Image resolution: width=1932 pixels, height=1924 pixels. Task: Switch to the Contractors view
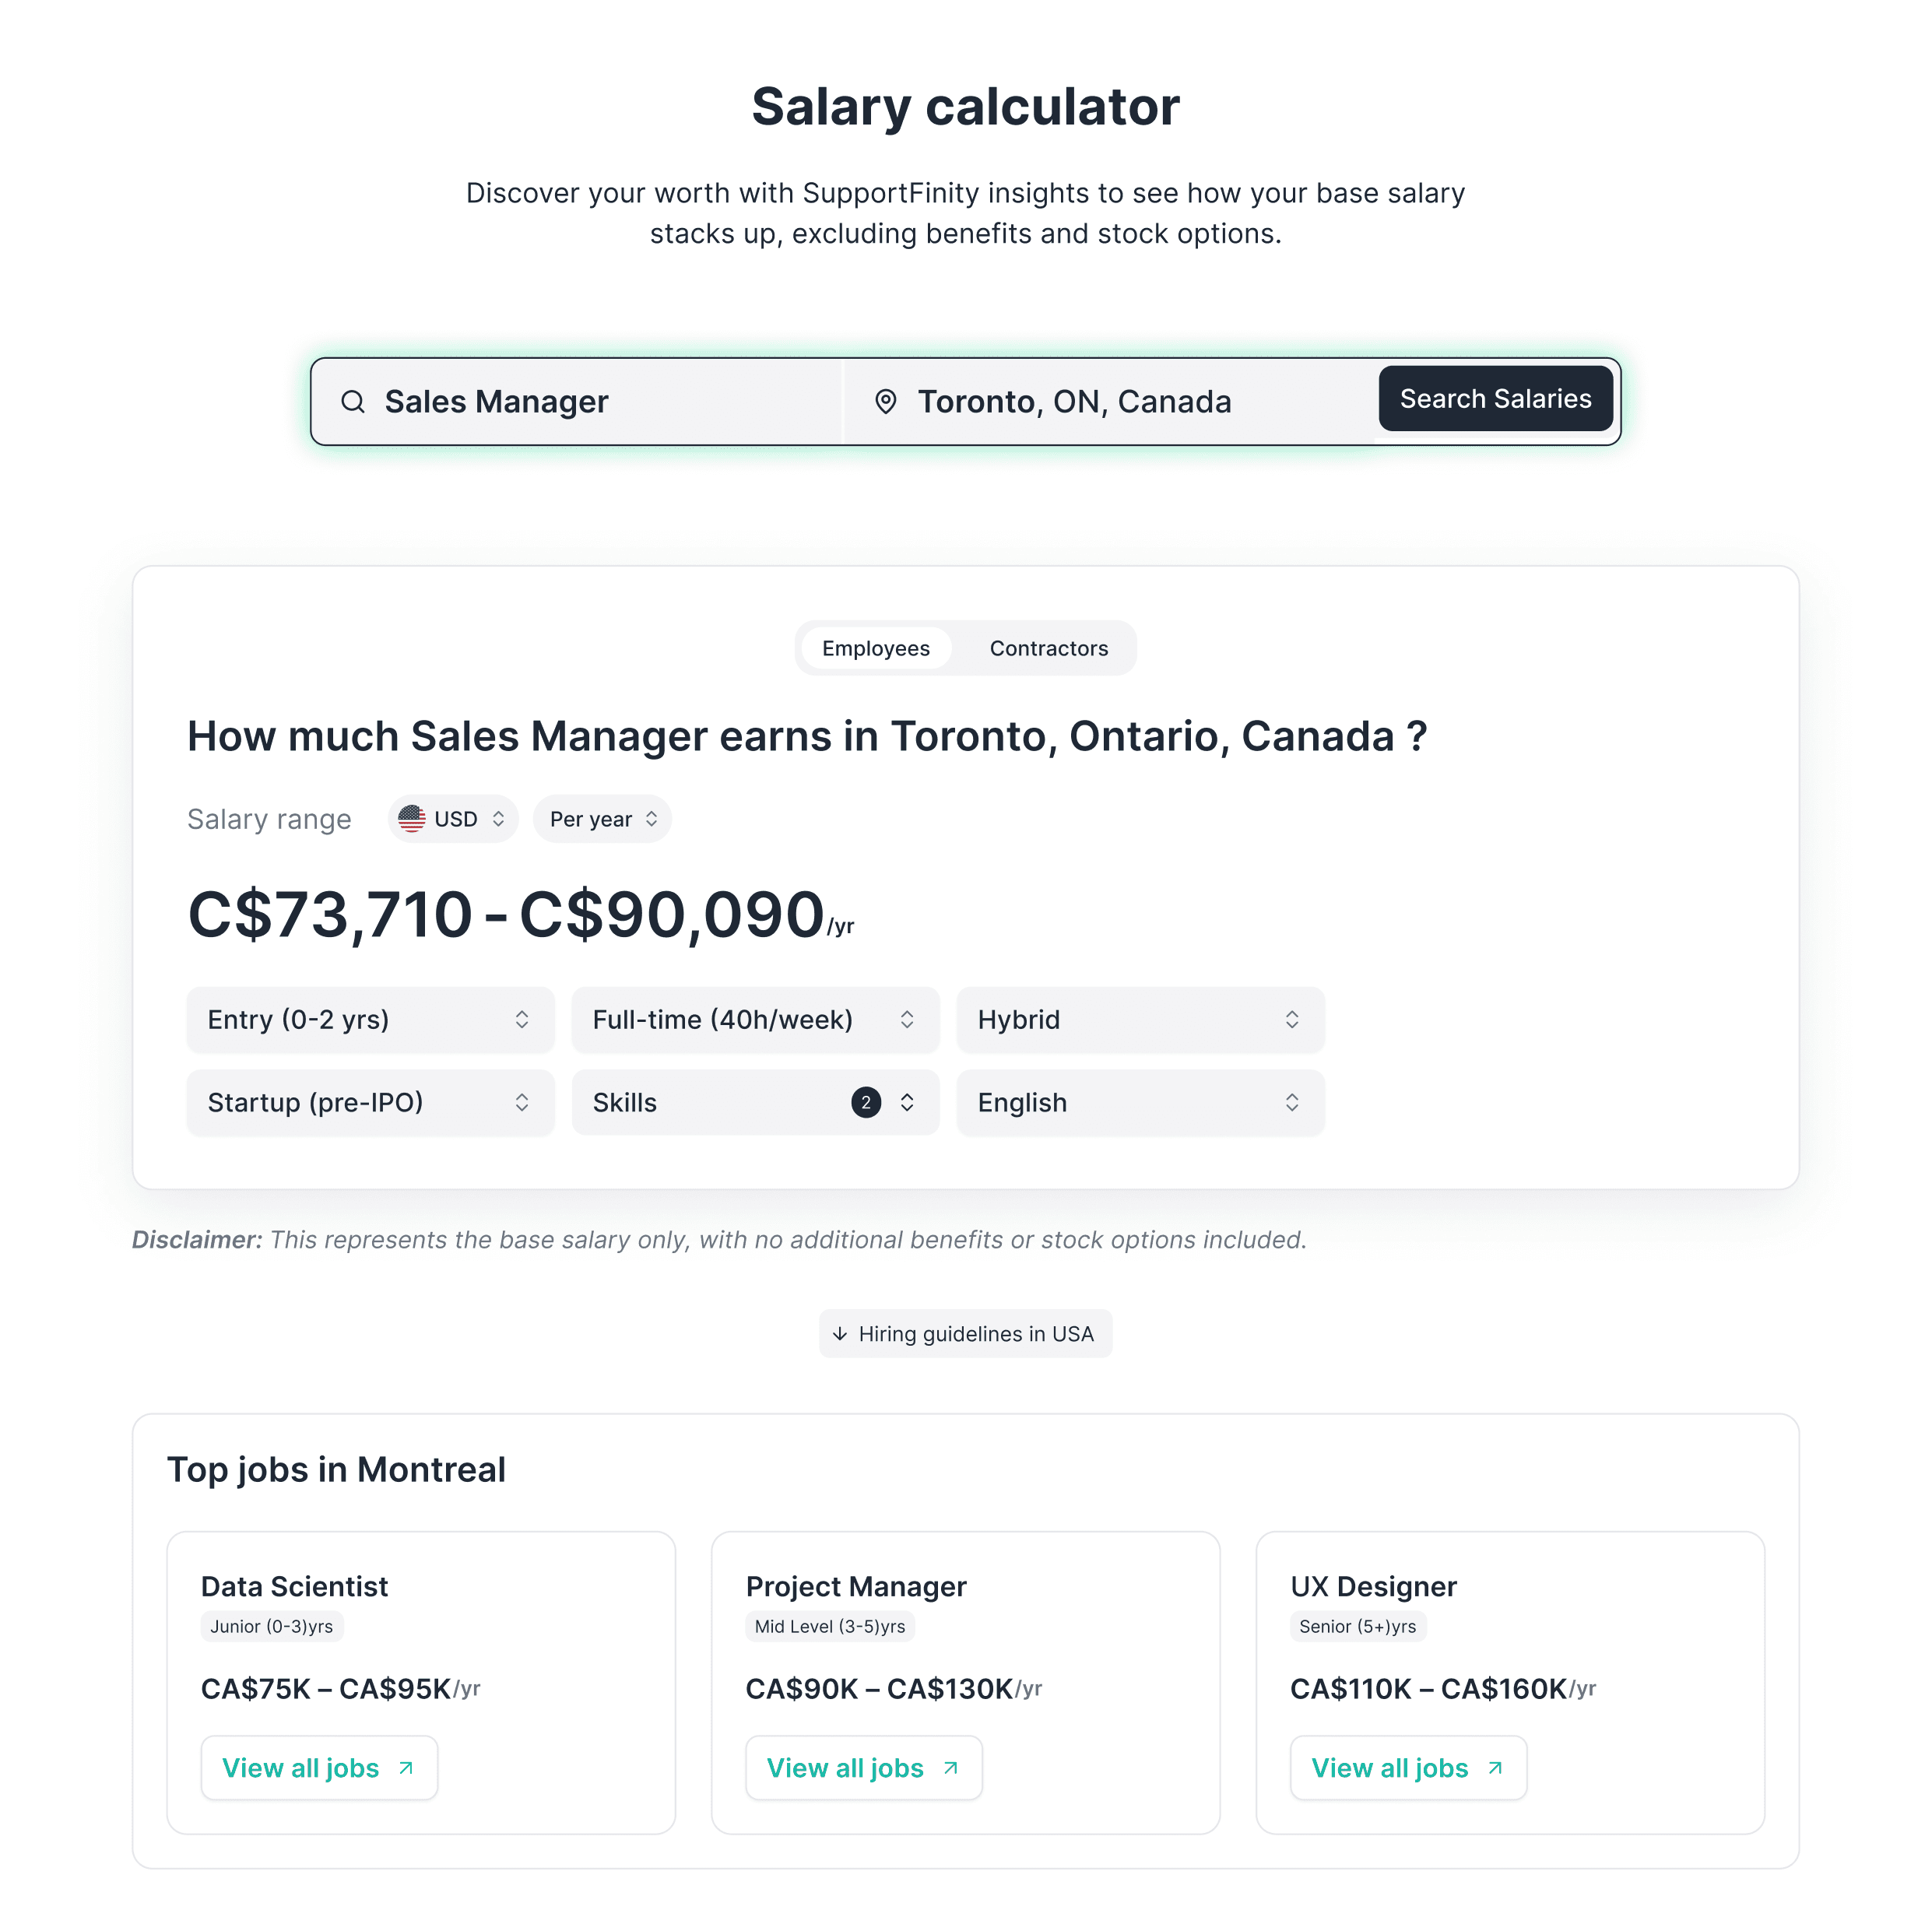1049,647
